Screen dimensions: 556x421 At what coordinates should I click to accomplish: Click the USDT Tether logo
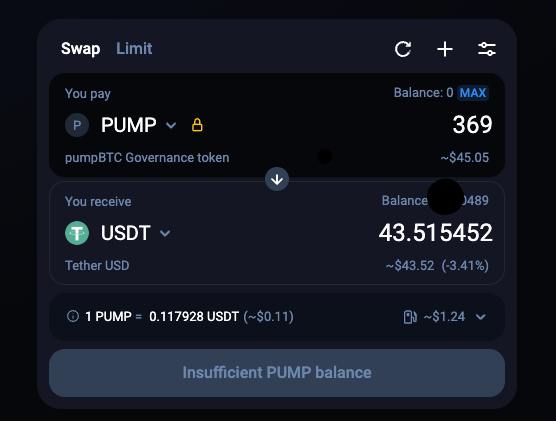pos(77,233)
